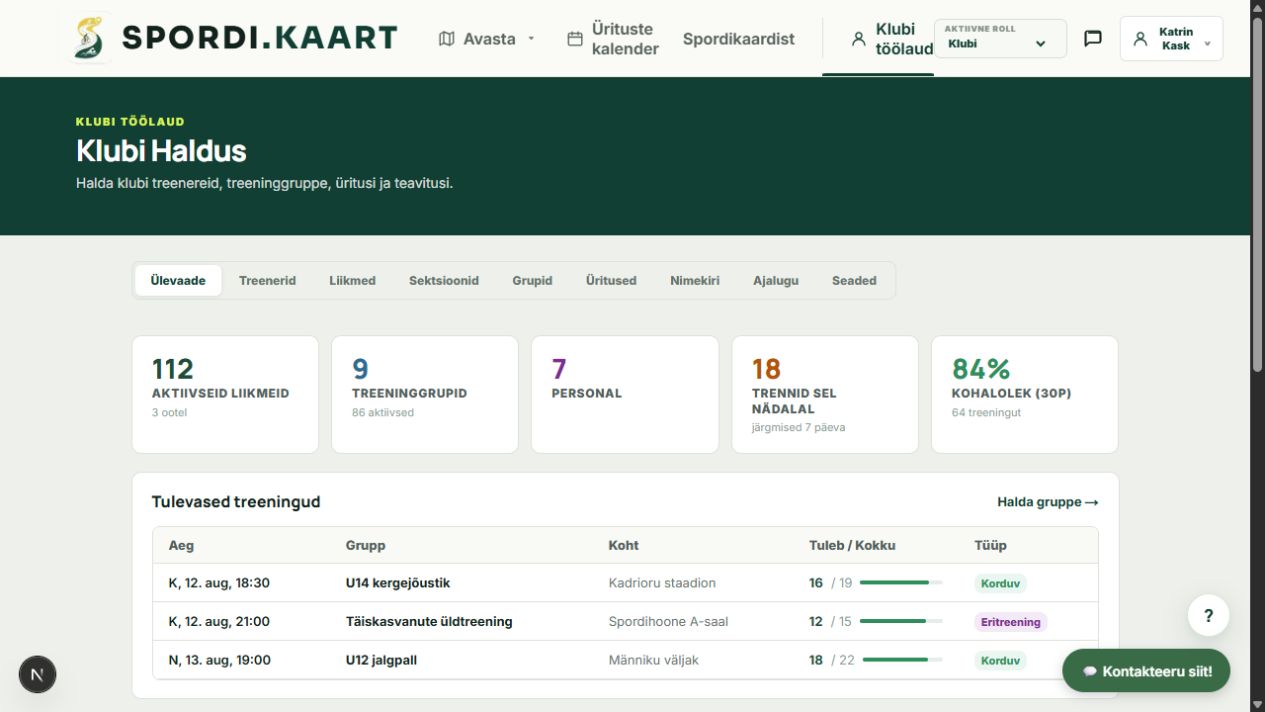Click the Korduv badge in U12 jalgpall row

tap(1000, 660)
